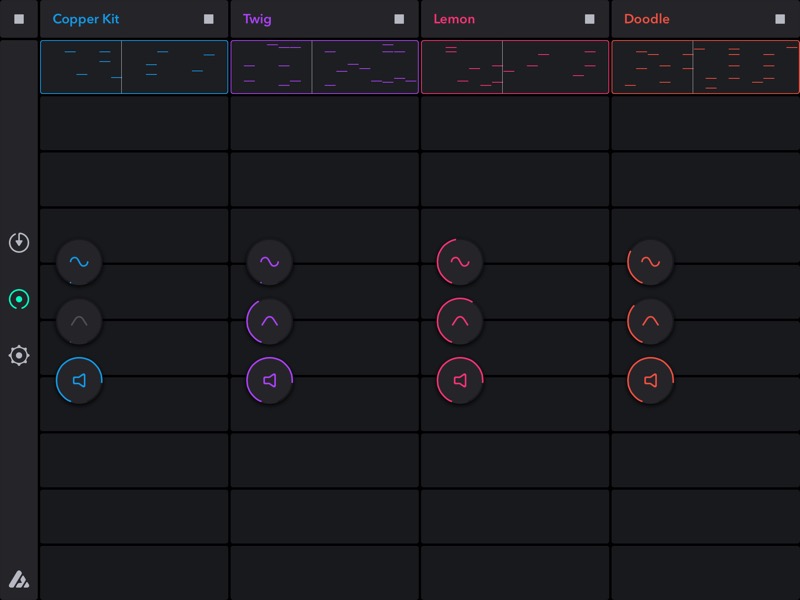
Task: Open the metronome tempo icon in sidebar
Action: (x=19, y=242)
